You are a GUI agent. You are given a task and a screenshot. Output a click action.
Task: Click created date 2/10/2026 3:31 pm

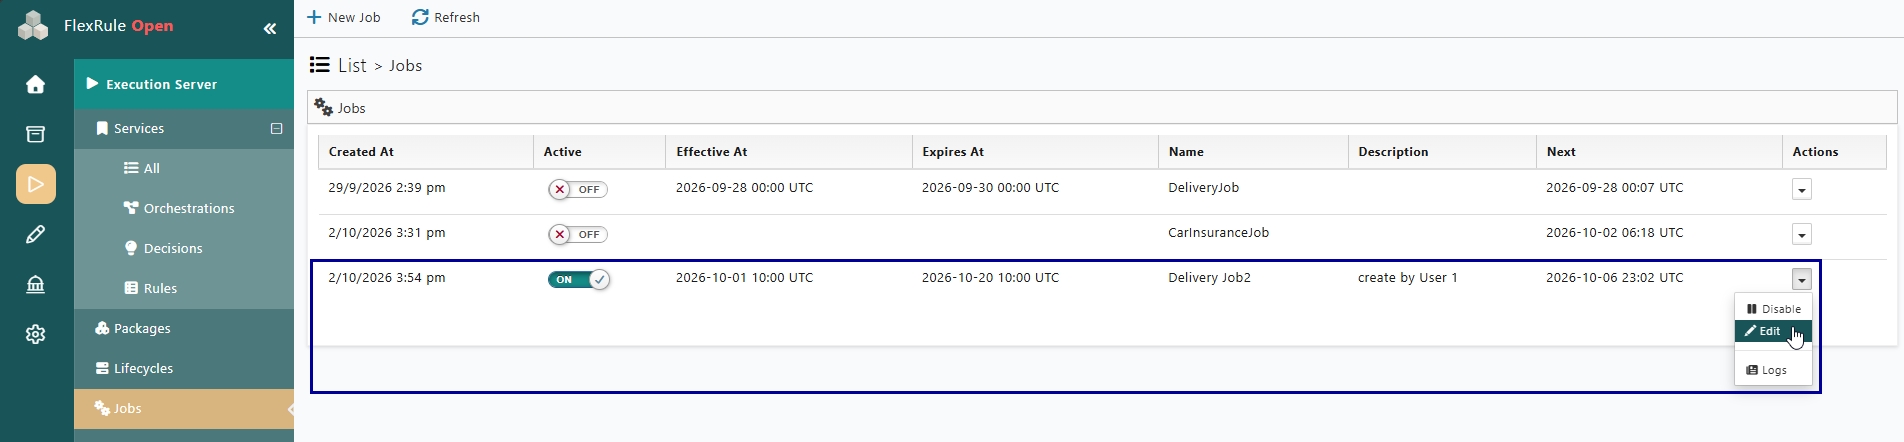pos(387,232)
